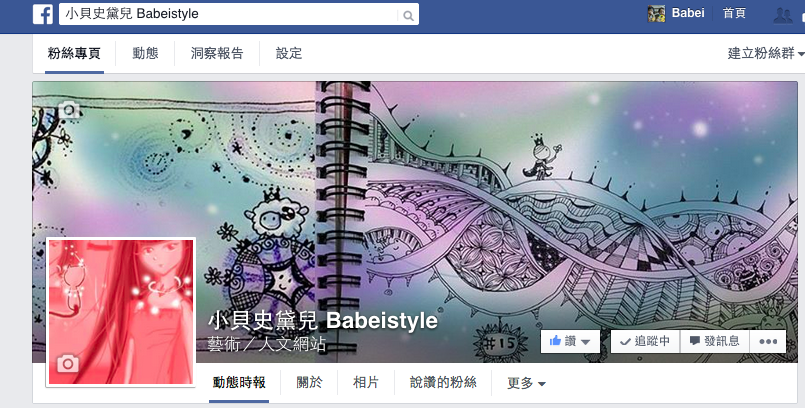805x408 pixels.
Task: Toggle the 追蹤中 following button
Action: [645, 341]
